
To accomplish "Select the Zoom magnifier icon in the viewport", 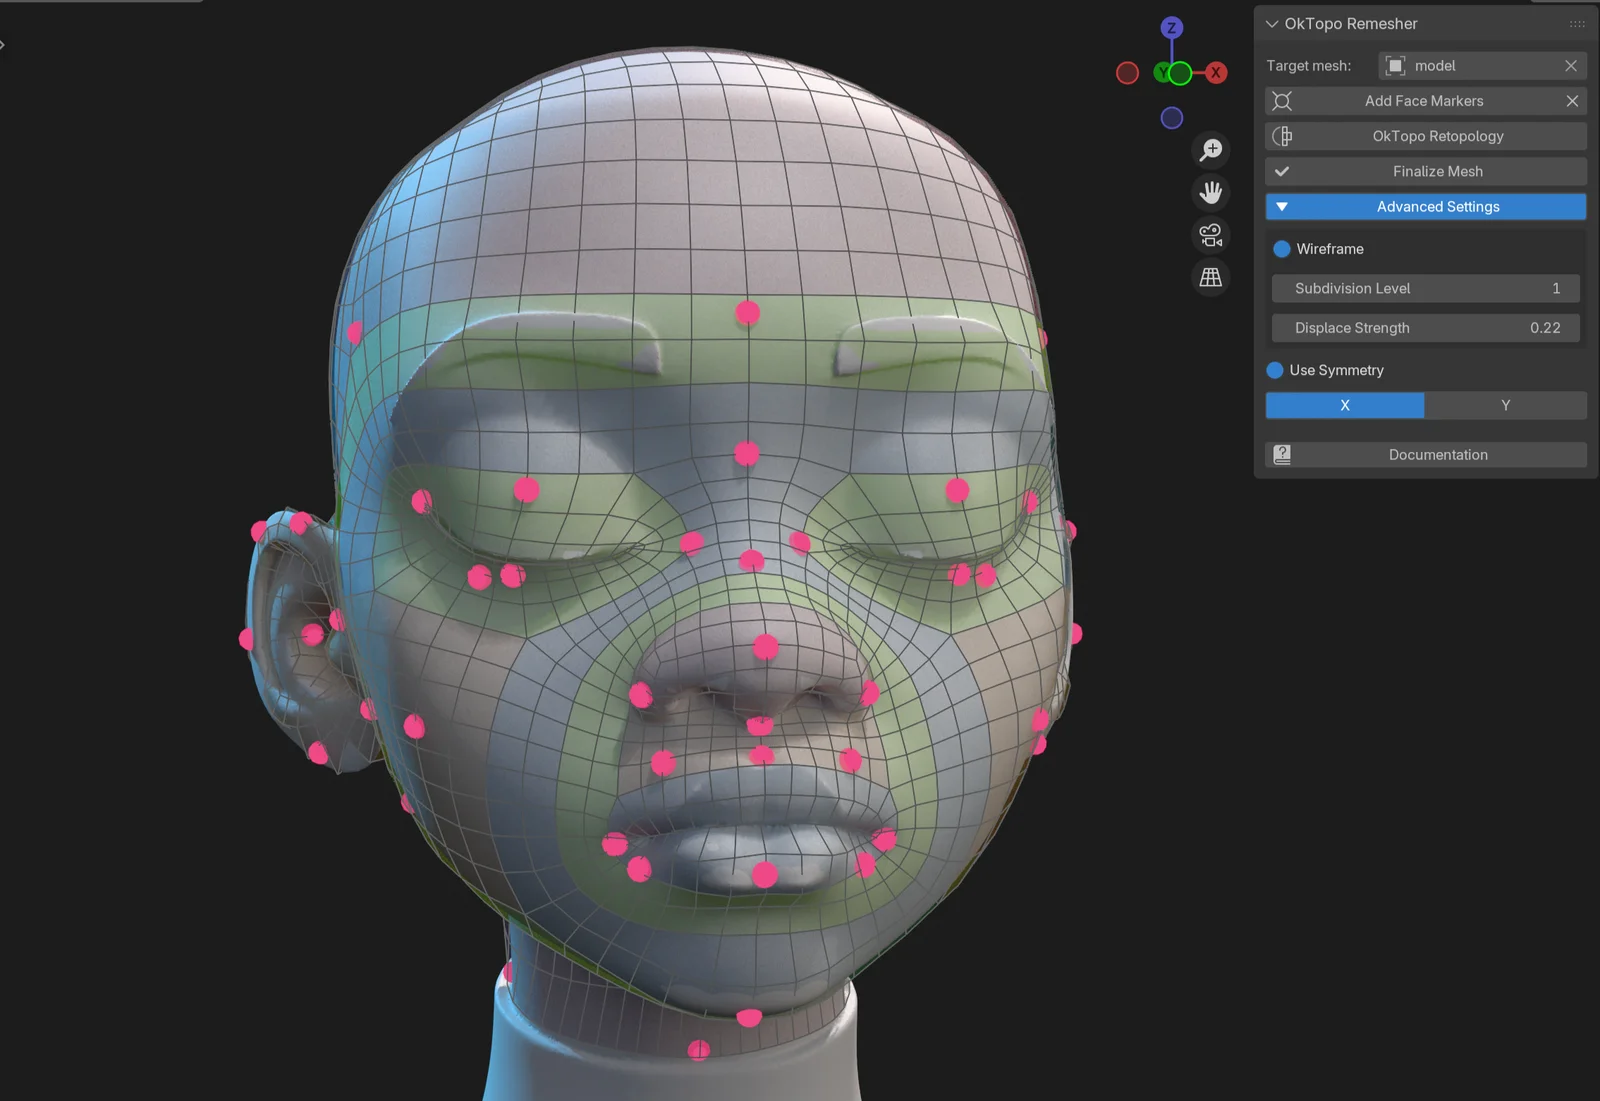I will [x=1210, y=149].
